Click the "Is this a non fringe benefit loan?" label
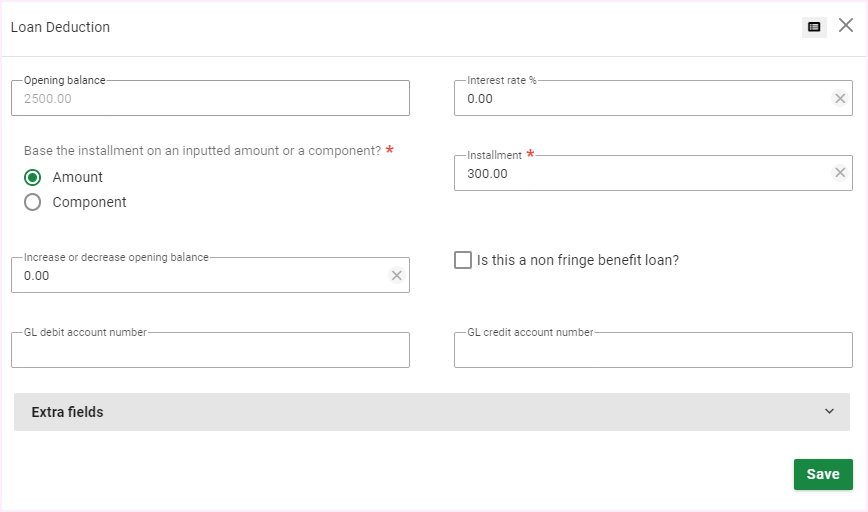868x512 pixels. coord(578,260)
